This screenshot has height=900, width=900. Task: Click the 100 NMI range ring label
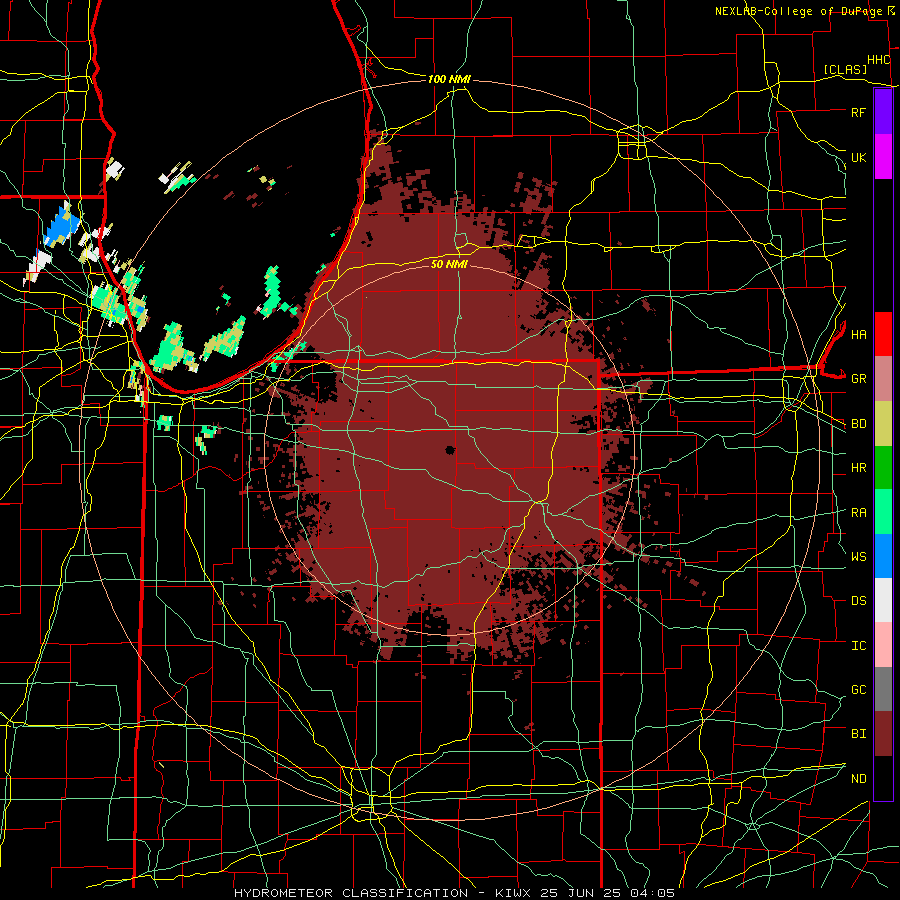click(x=449, y=79)
